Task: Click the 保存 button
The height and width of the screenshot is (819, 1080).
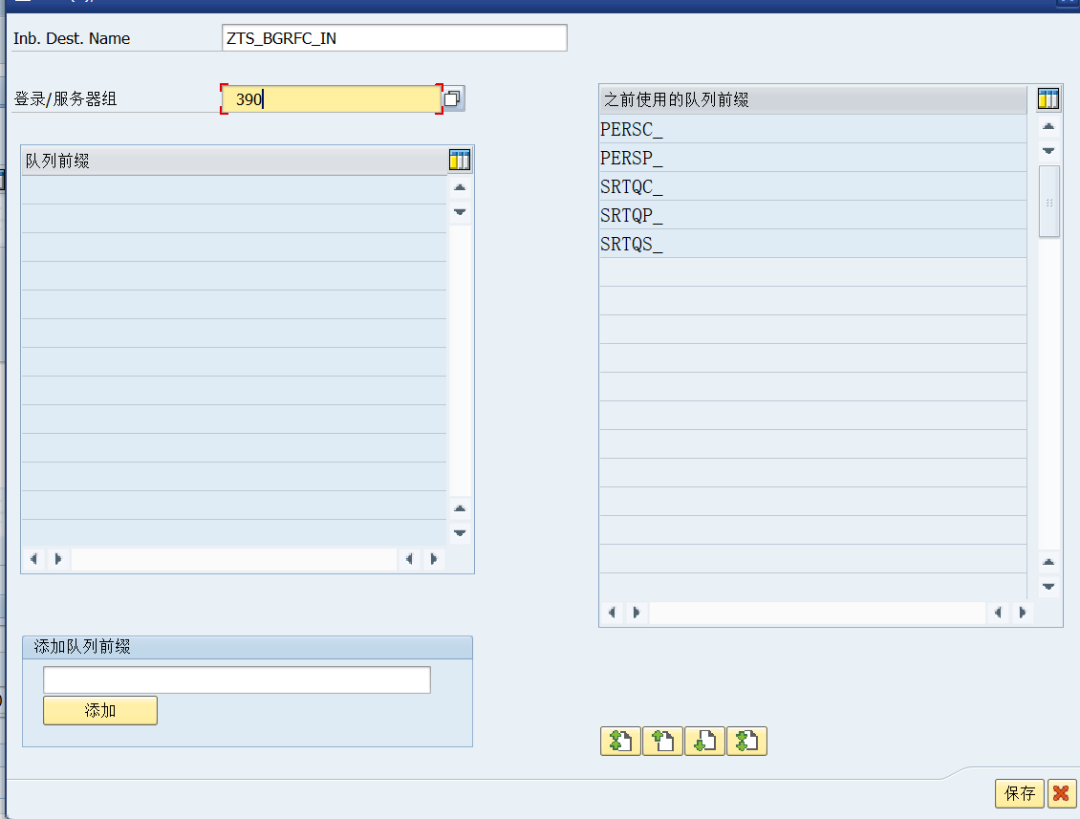Action: pos(1019,794)
